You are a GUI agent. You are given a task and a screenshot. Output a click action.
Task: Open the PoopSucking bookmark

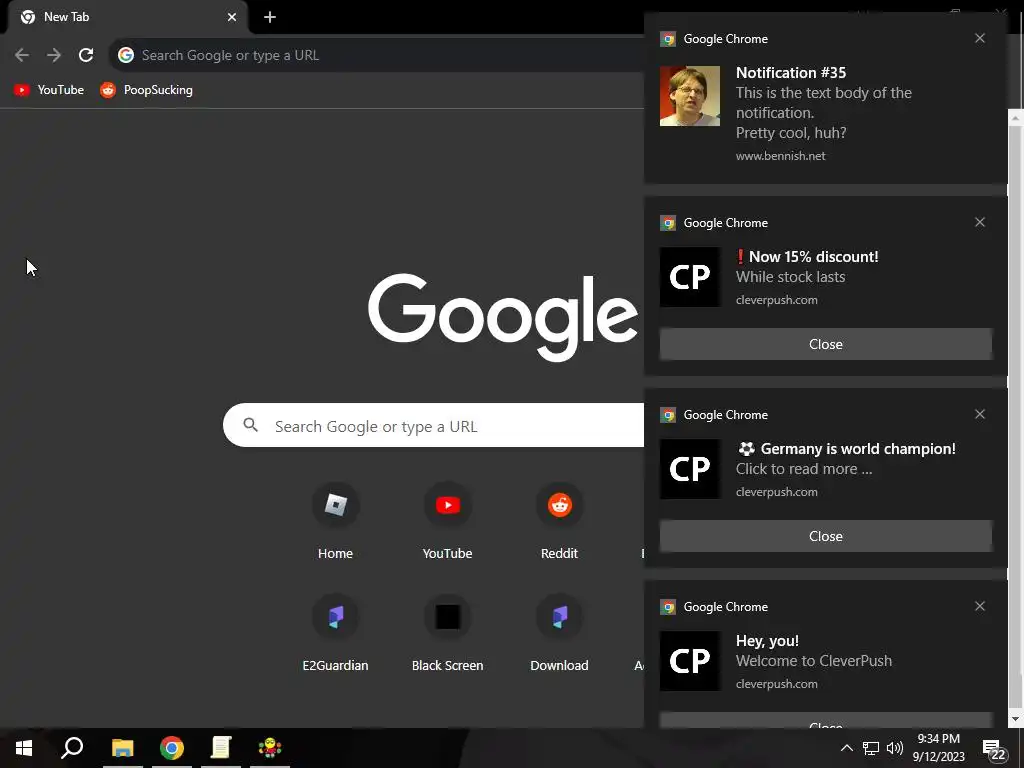pyautogui.click(x=146, y=90)
